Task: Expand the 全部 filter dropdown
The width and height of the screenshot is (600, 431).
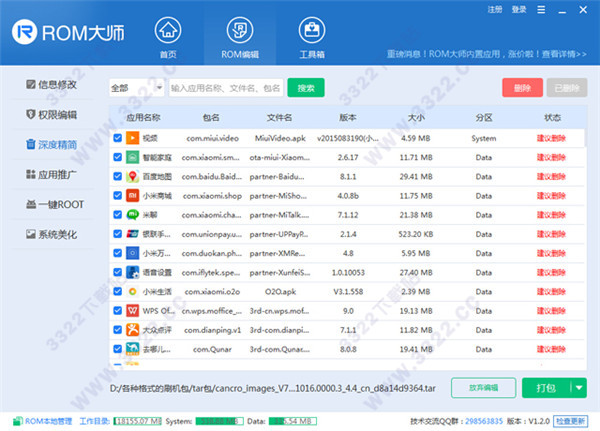Action: [135, 88]
